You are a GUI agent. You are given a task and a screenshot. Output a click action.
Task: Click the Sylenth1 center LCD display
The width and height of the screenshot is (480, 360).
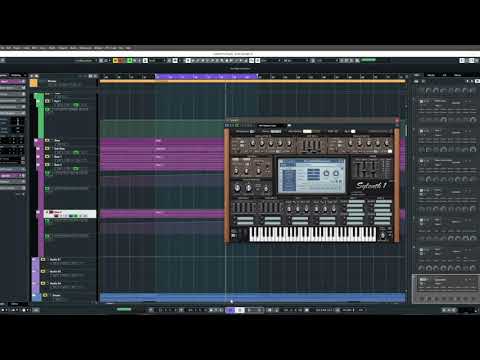[x=312, y=175]
